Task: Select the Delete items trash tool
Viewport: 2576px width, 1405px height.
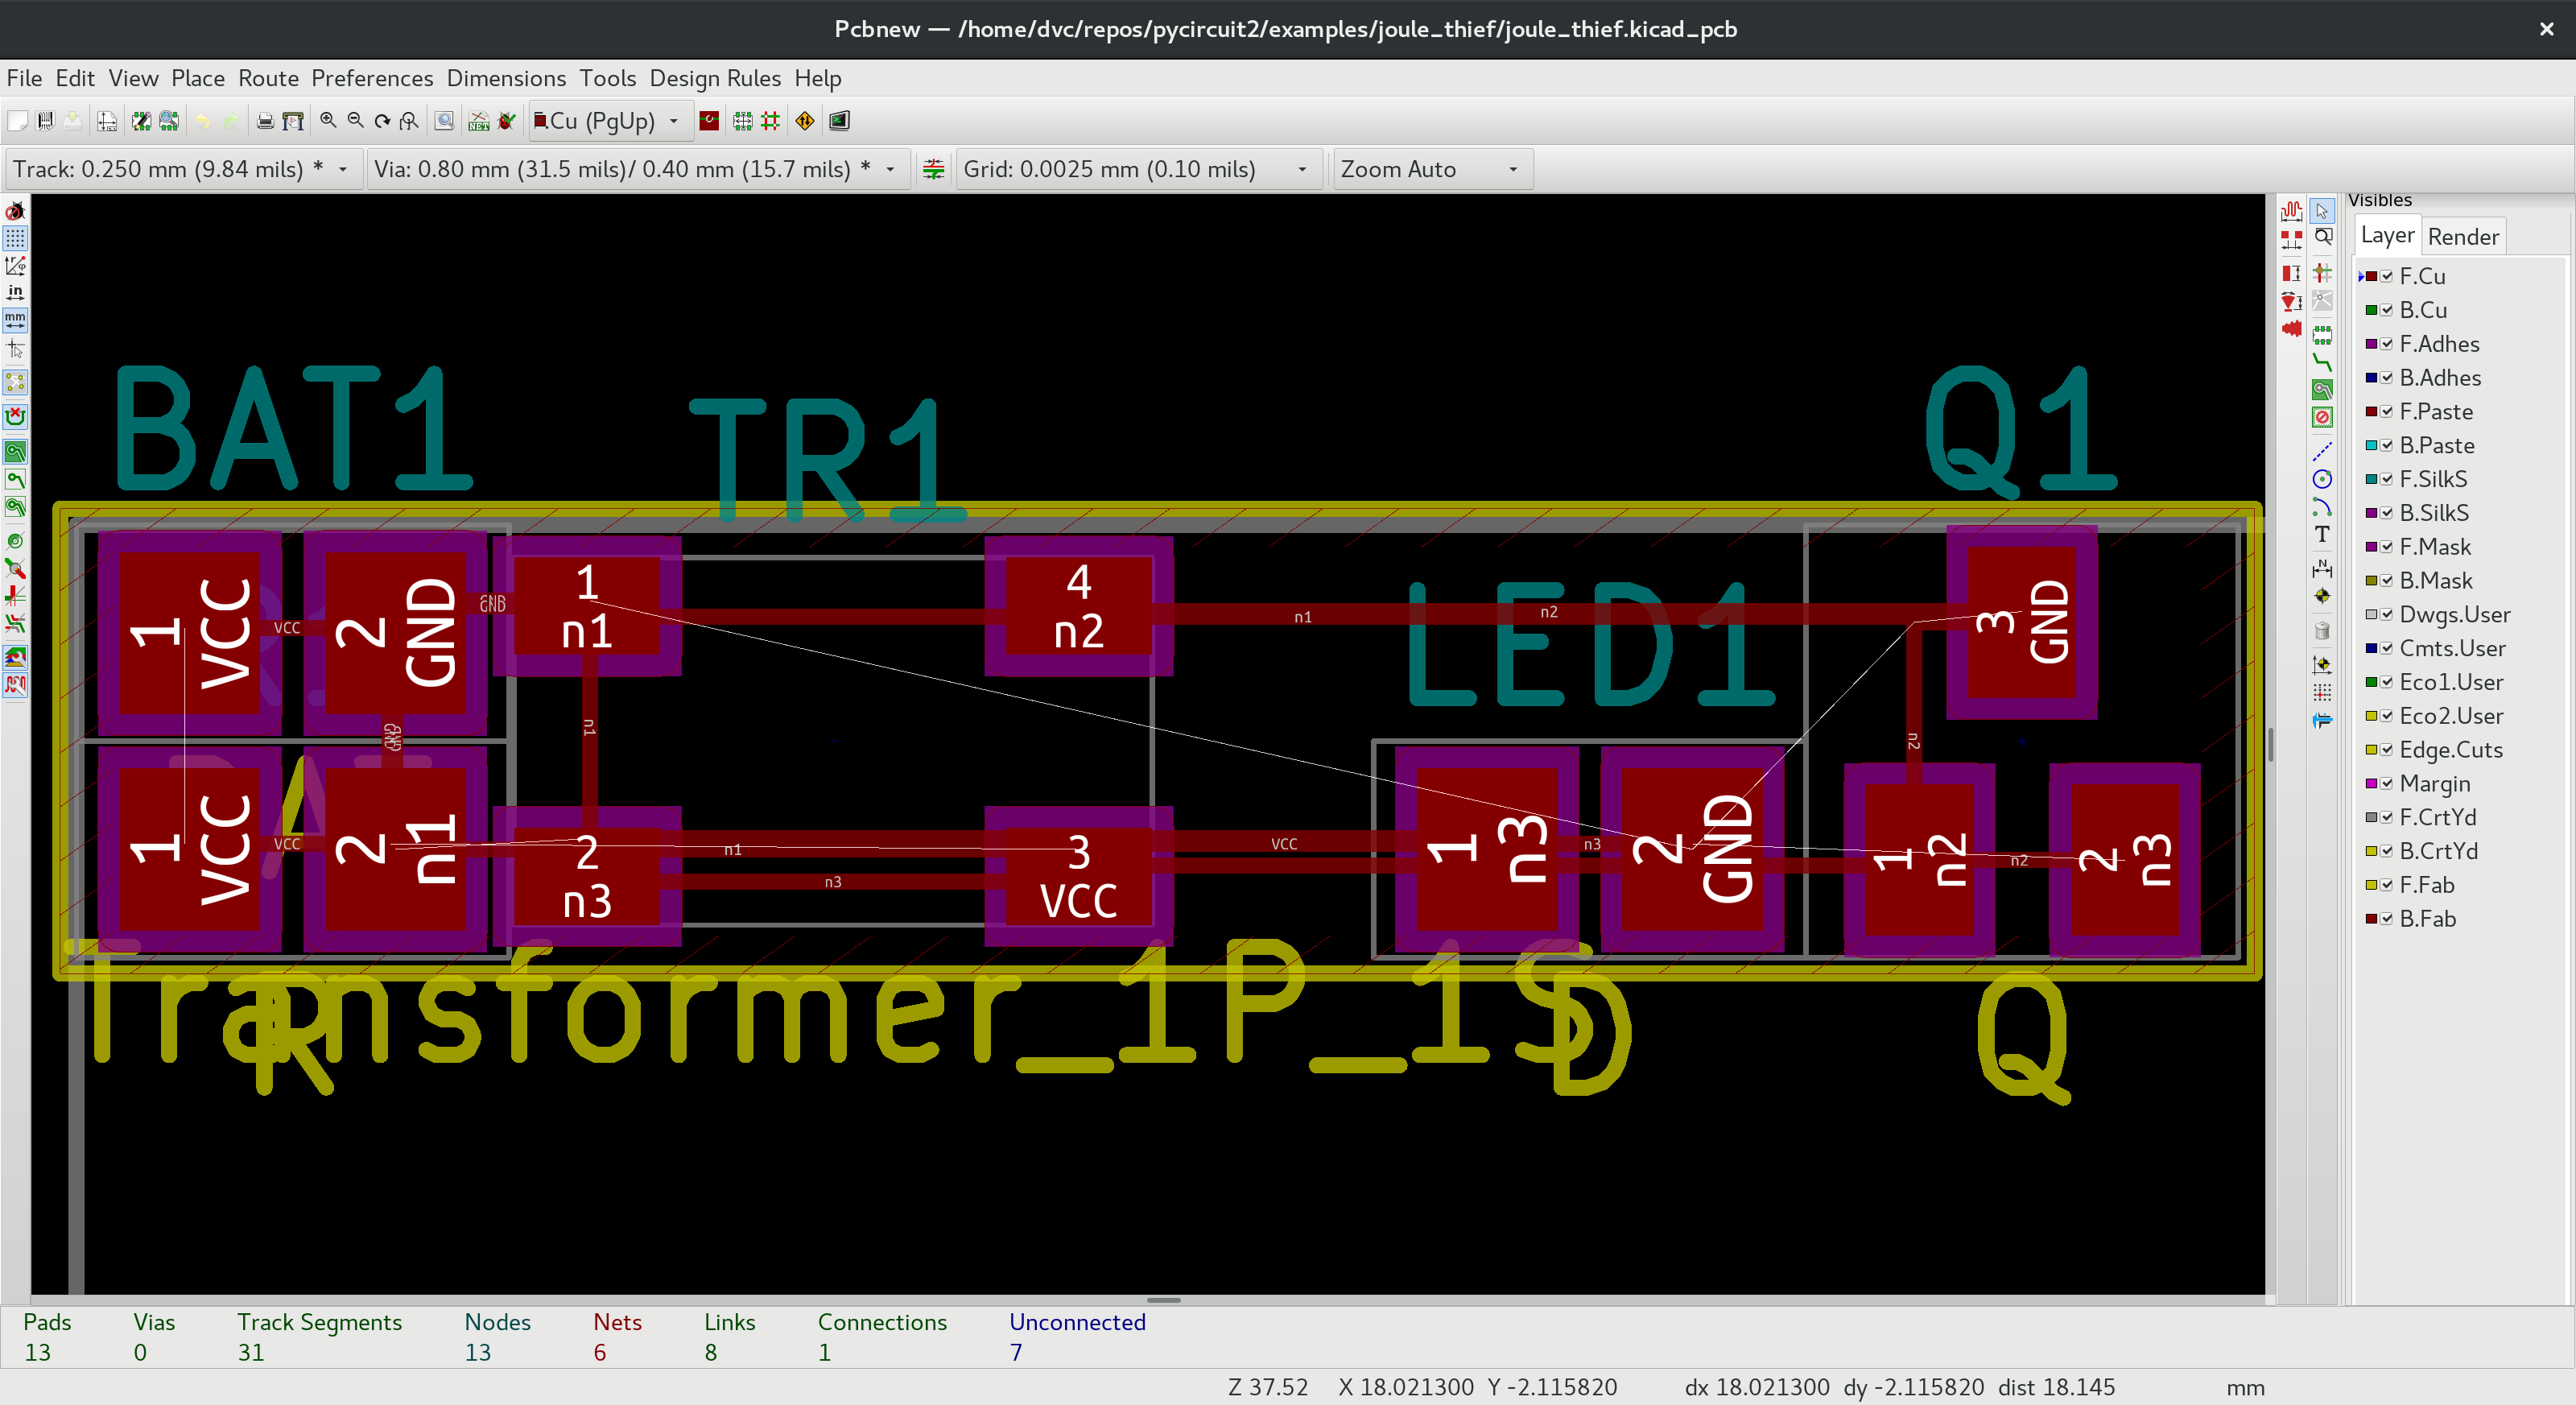Action: [2322, 631]
